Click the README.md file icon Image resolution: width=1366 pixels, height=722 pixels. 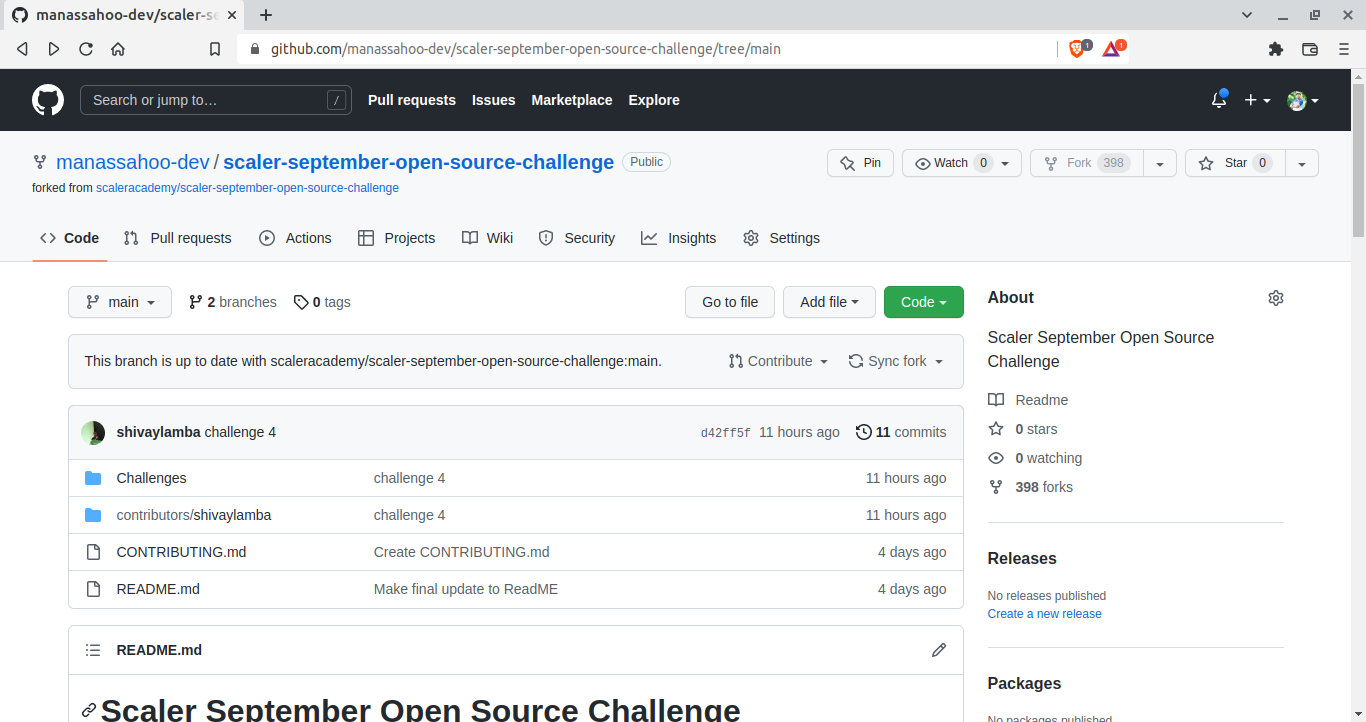pos(93,588)
